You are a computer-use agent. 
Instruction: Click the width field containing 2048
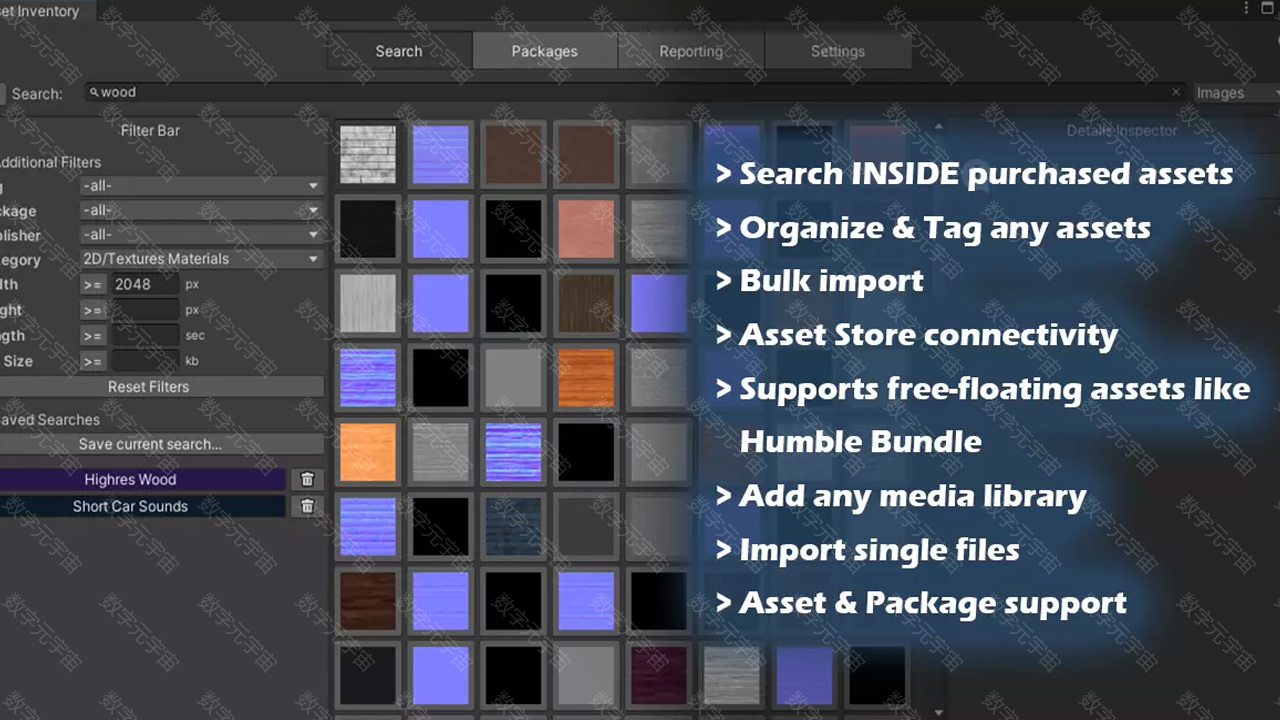145,284
